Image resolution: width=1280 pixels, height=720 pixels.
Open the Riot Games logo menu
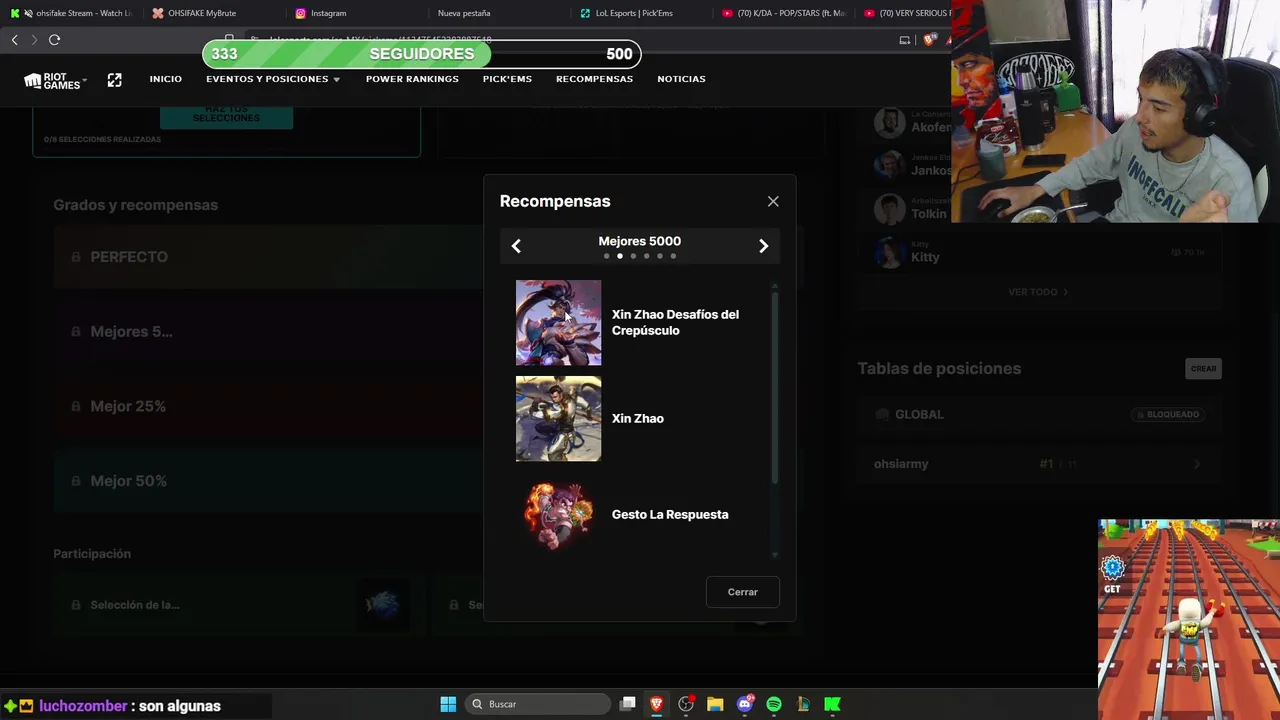pyautogui.click(x=55, y=80)
